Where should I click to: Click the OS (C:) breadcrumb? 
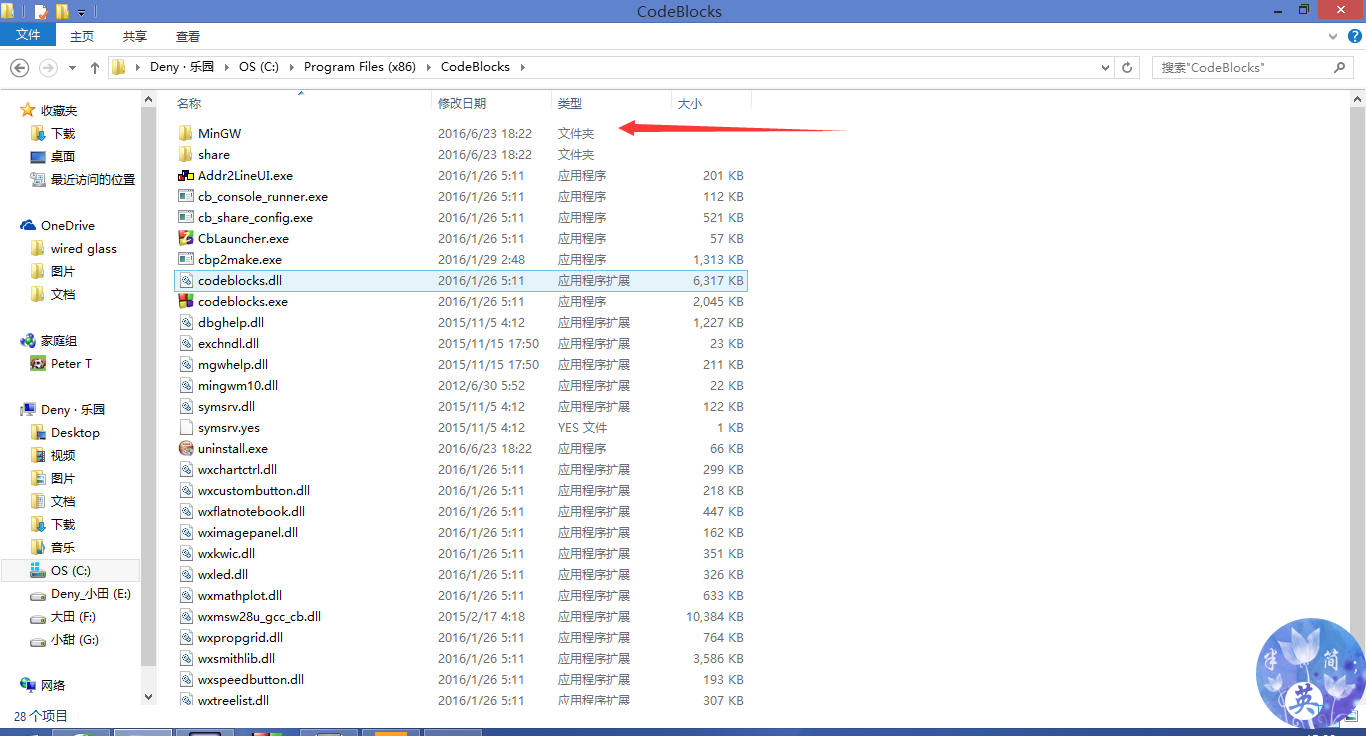tap(259, 67)
